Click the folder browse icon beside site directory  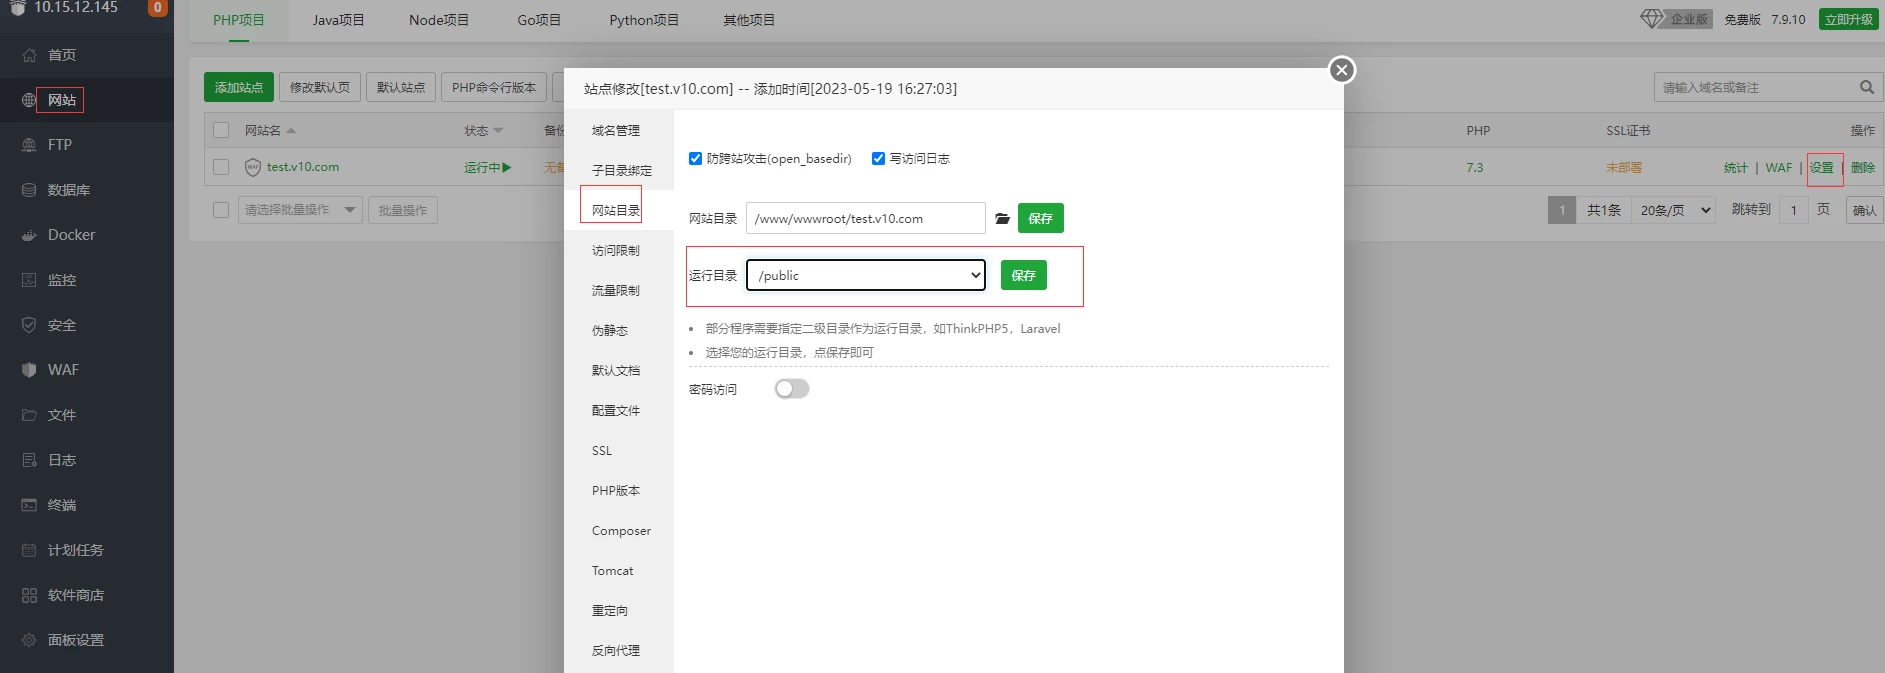coord(1002,219)
